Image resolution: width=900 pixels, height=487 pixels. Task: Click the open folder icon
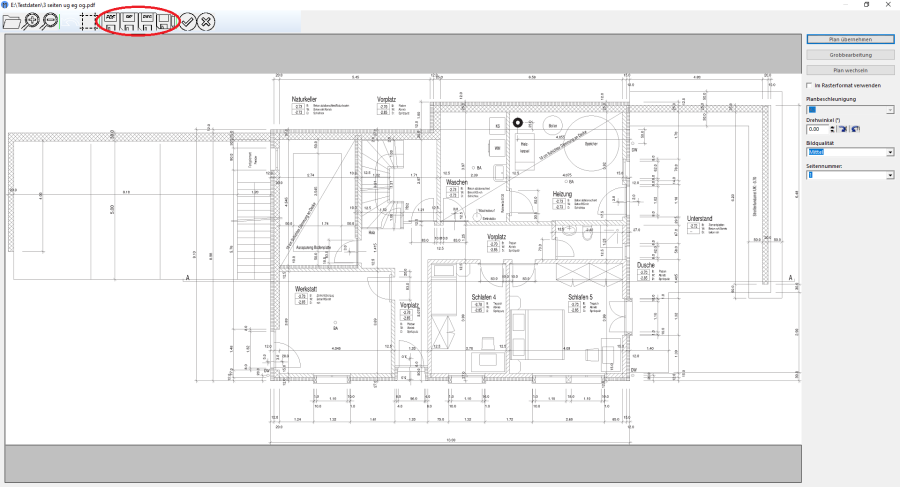14,20
